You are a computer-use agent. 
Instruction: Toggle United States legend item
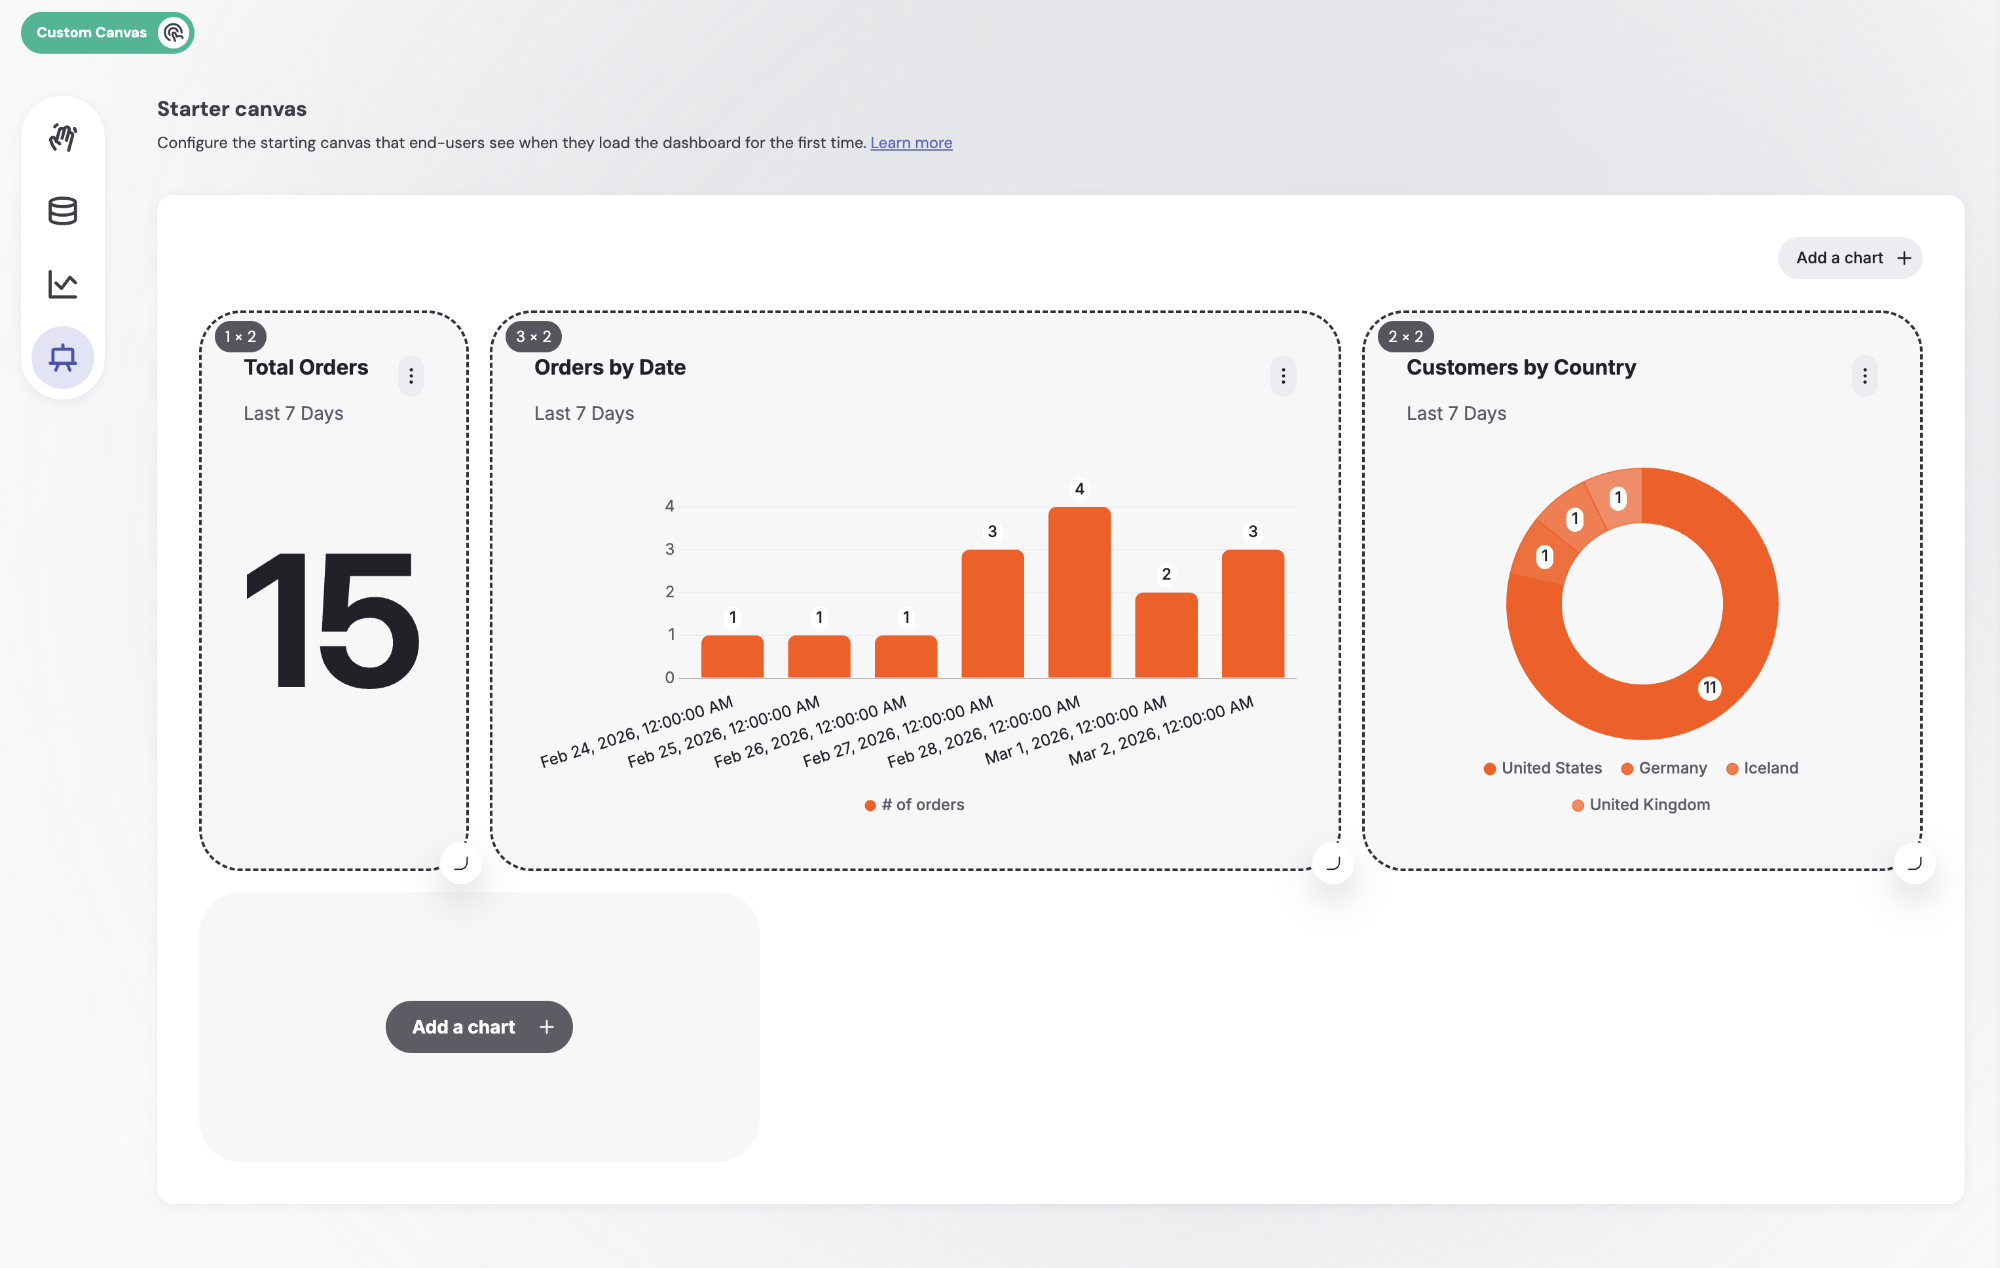pyautogui.click(x=1543, y=768)
